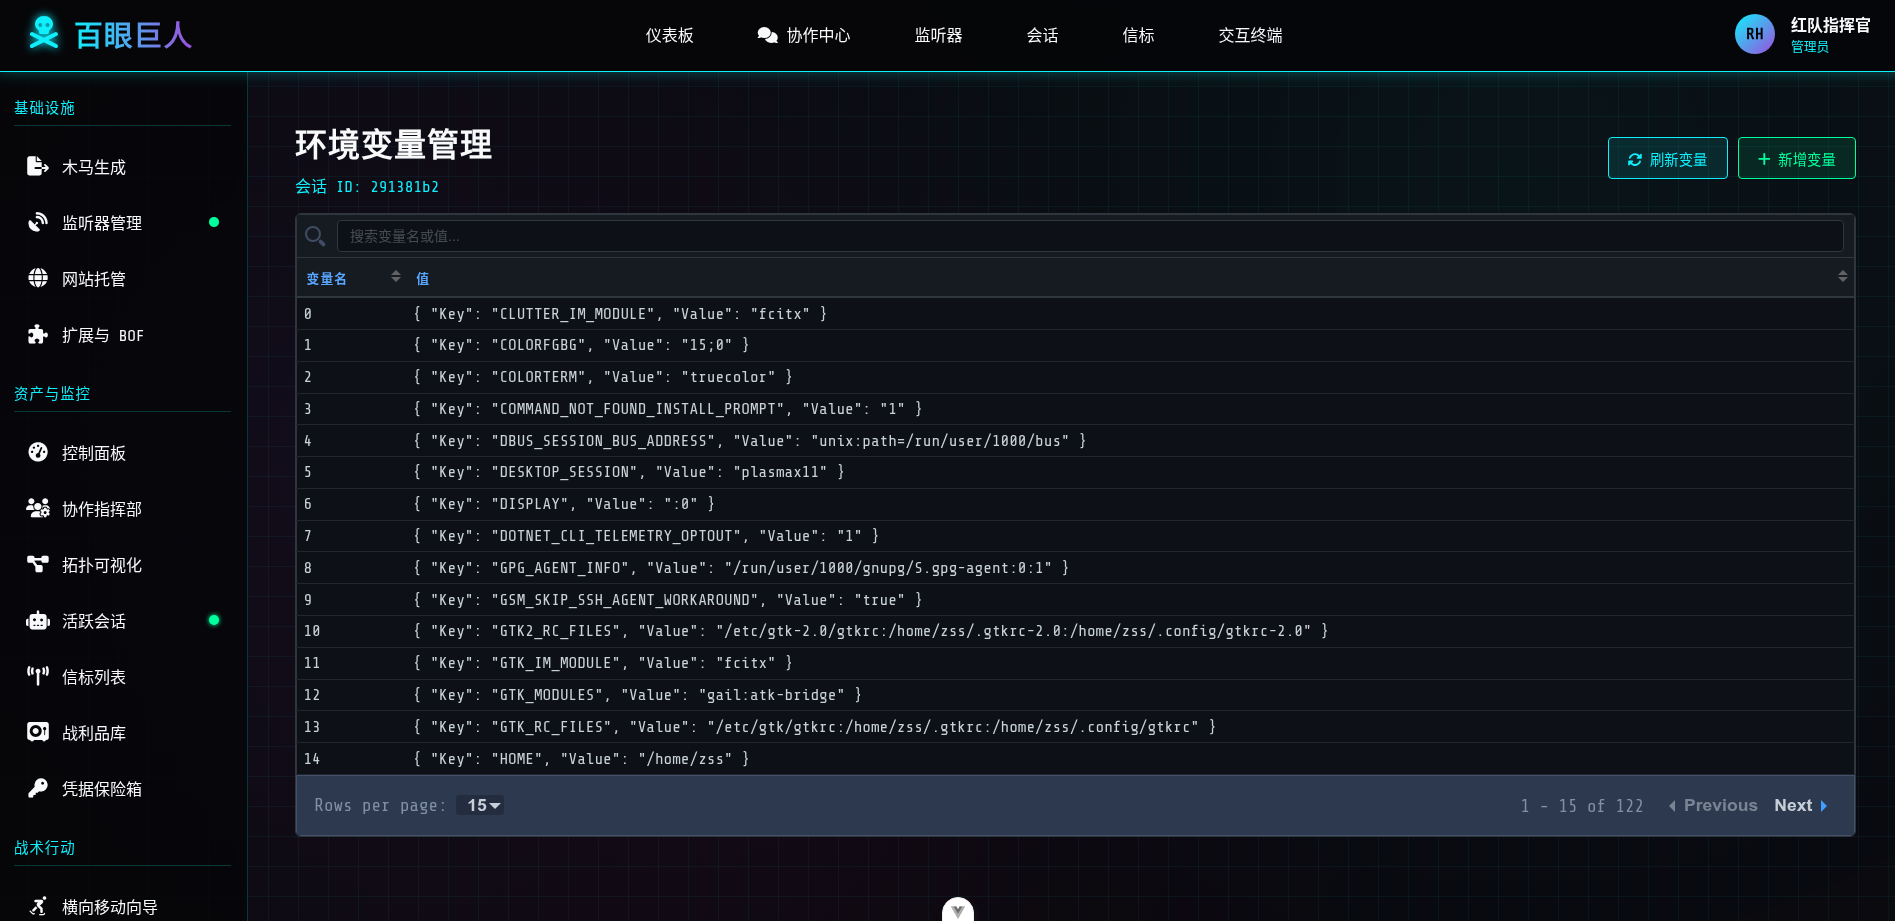Open 扩展与 BOF puzzle icon

point(38,335)
